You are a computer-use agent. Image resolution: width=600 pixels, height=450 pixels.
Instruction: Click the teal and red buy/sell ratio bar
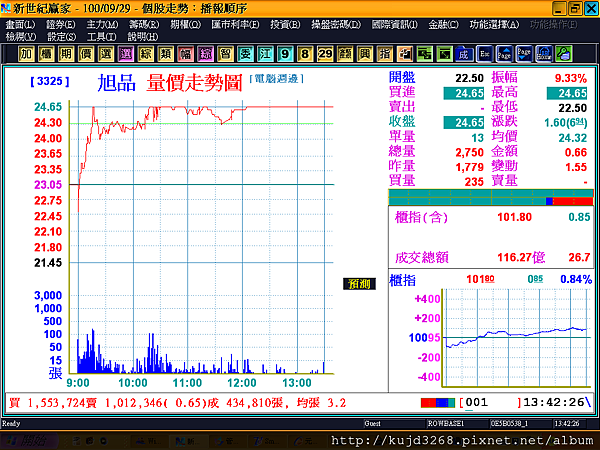click(x=491, y=197)
